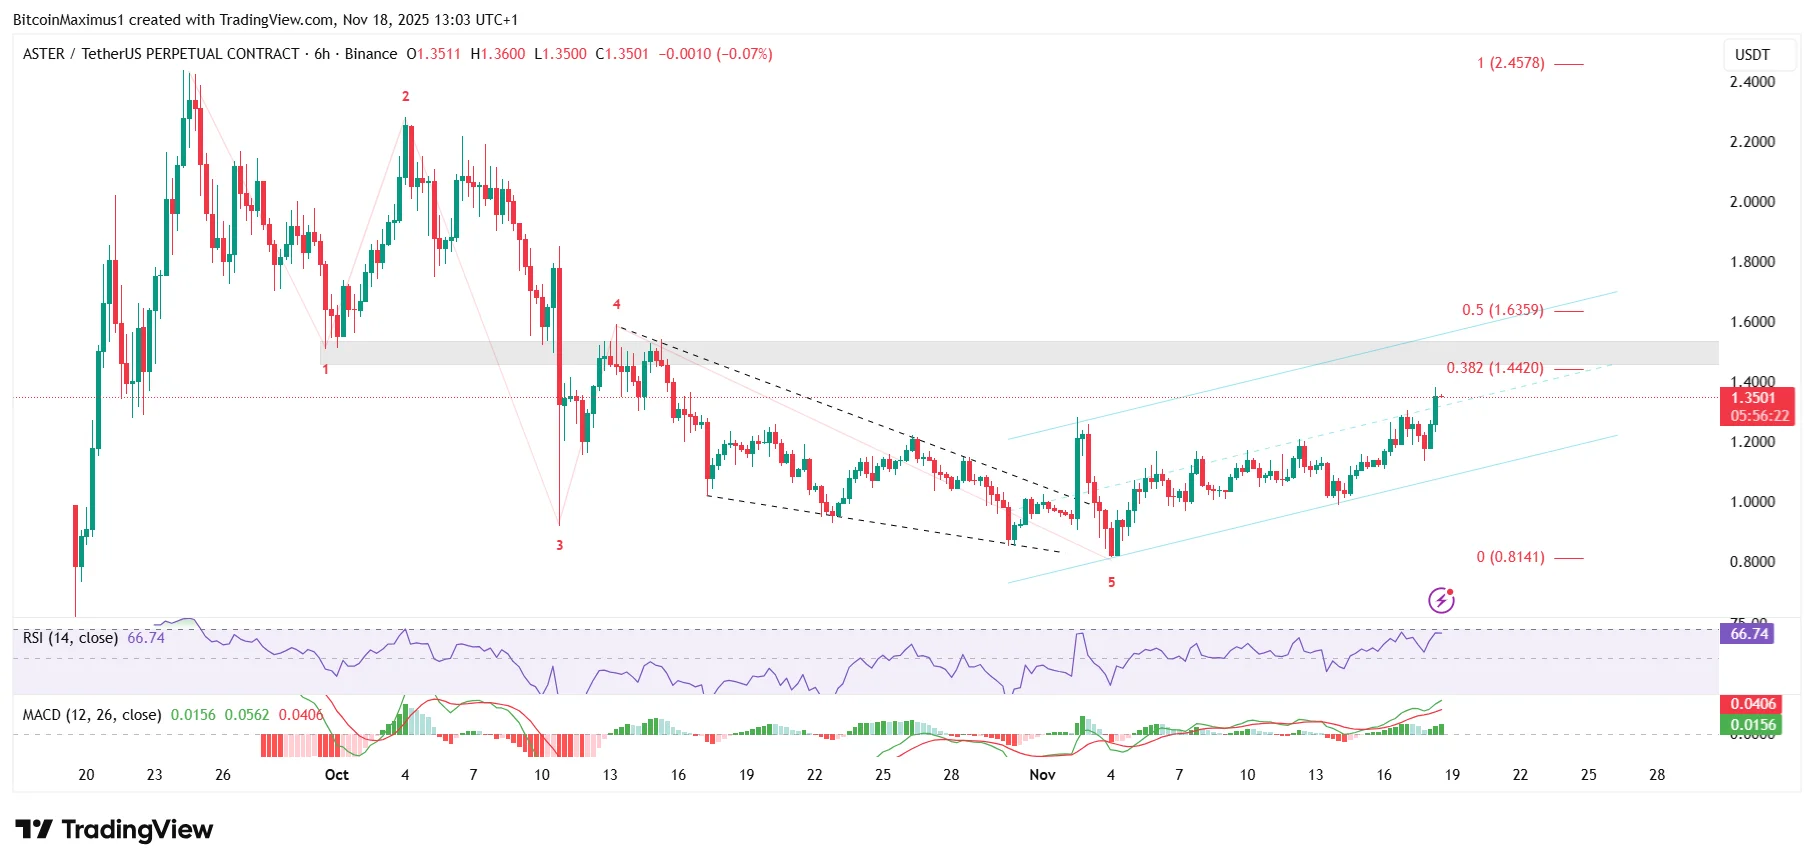This screenshot has height=867, width=1814.
Task: Click the Nov date on time axis
Action: click(x=1042, y=775)
